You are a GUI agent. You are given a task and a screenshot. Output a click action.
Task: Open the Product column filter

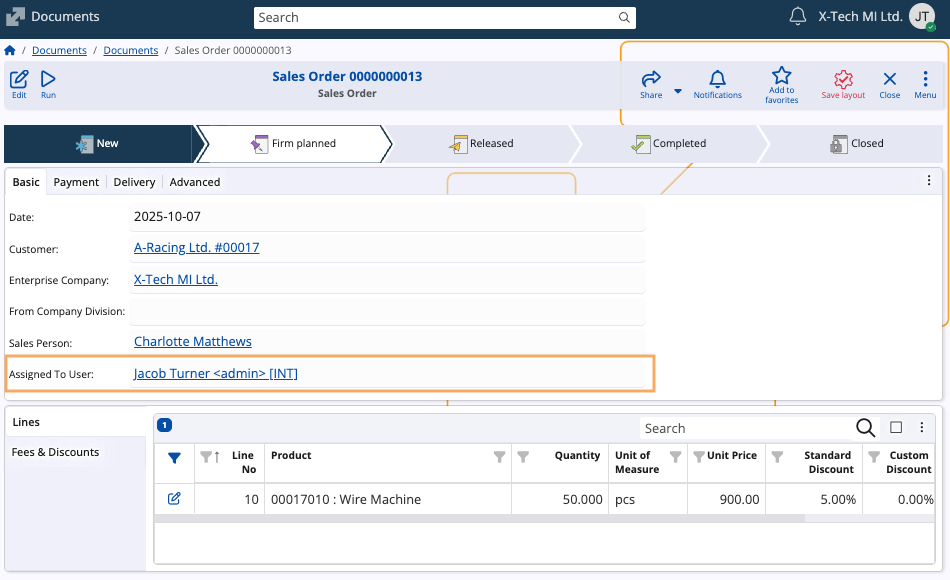[x=499, y=457]
